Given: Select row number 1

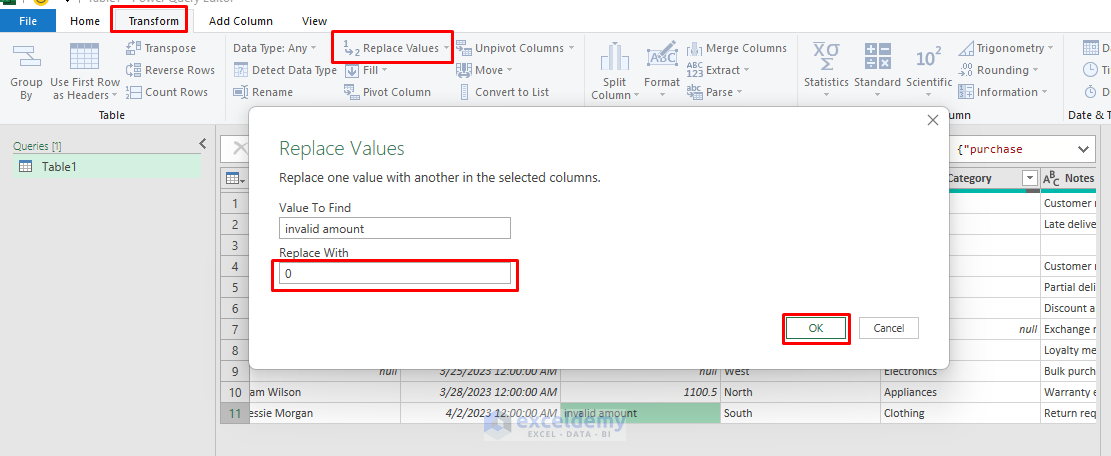Looking at the screenshot, I should click(235, 203).
